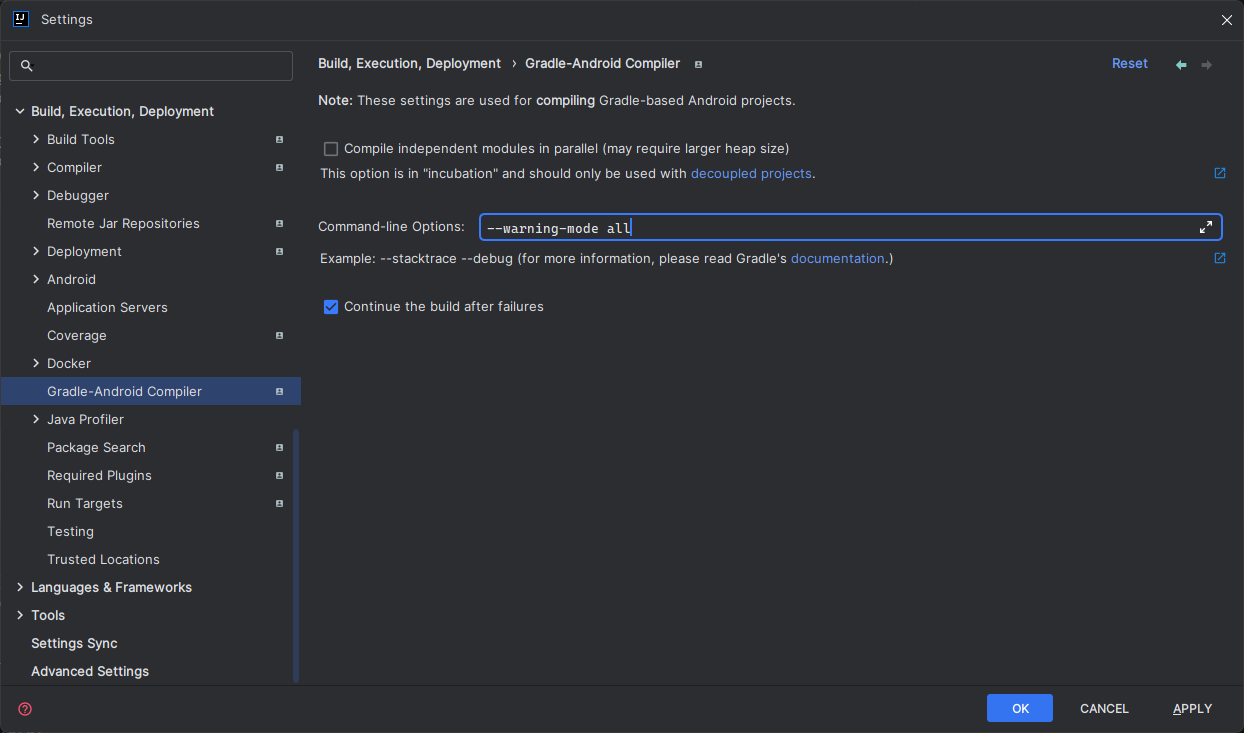This screenshot has width=1244, height=733.
Task: Confirm settings with OK button
Action: [1020, 708]
